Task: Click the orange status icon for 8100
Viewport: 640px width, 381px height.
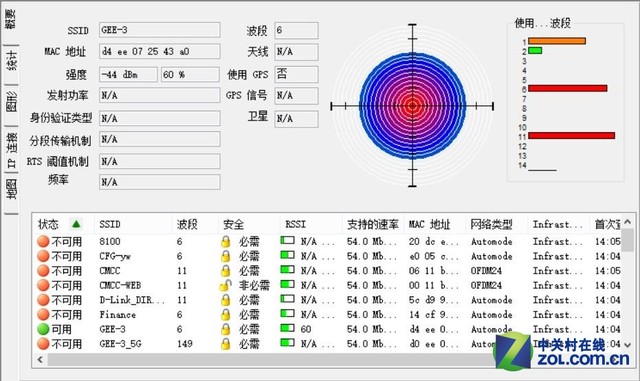Action: coord(43,241)
